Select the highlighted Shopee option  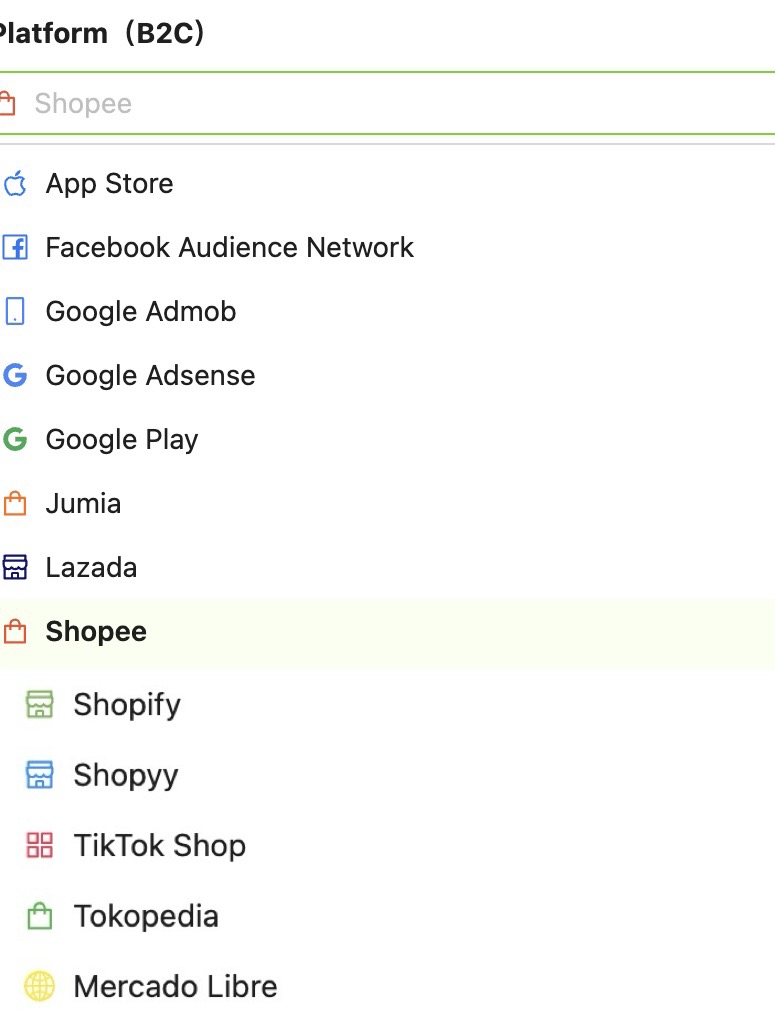(x=96, y=632)
